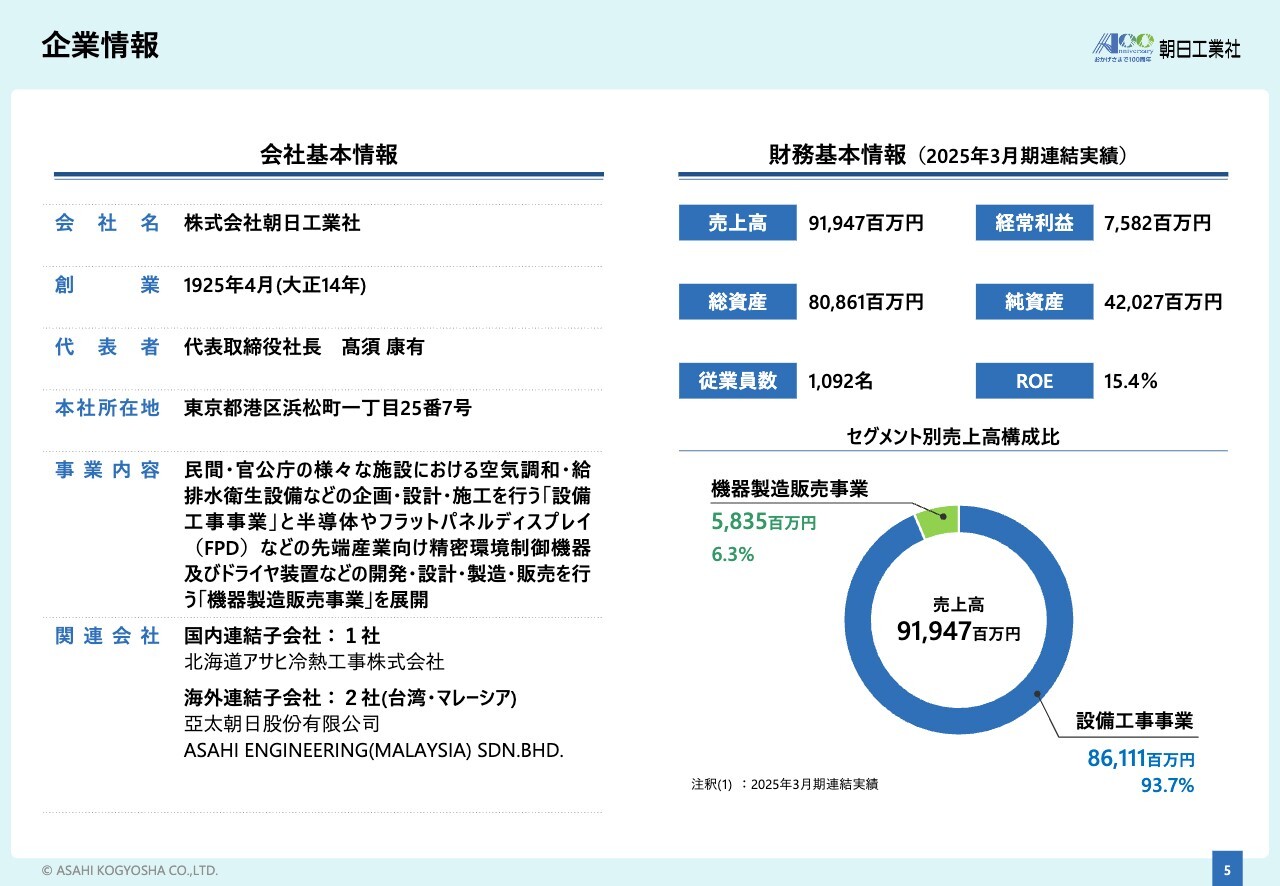Select employee count 1,092名

841,380
